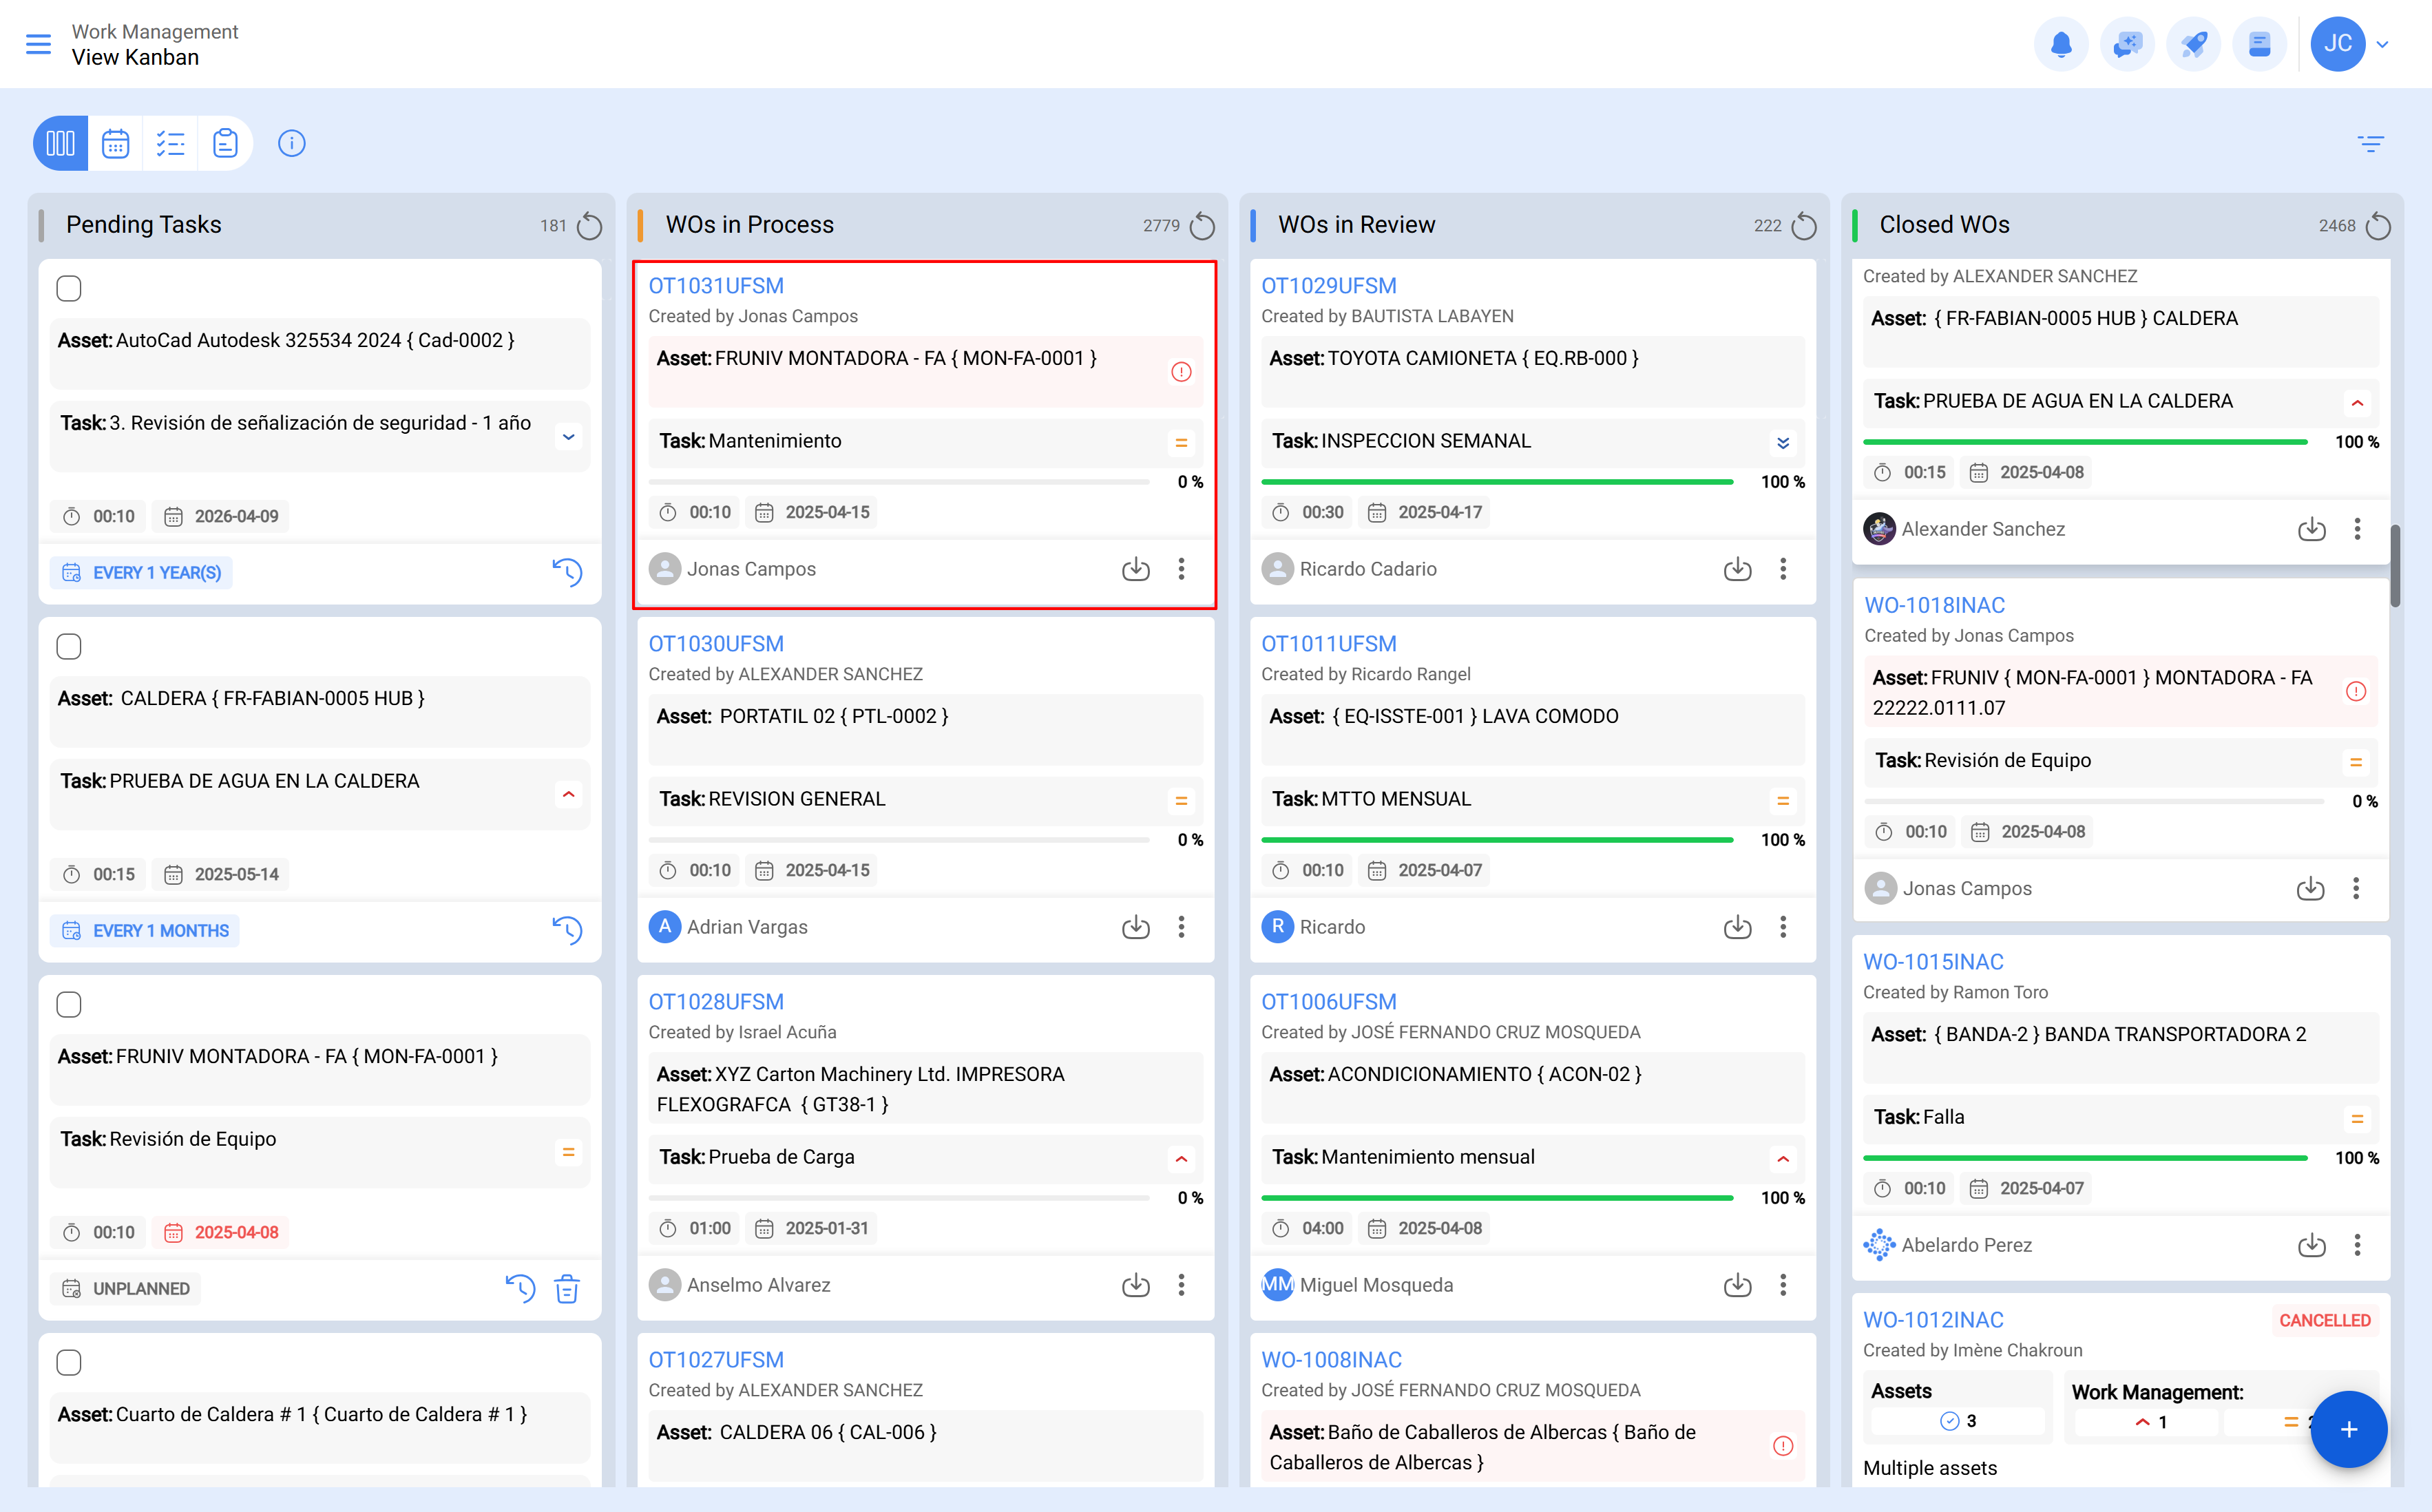This screenshot has height=1512, width=2432.
Task: Select the clipboard view icon
Action: (x=225, y=143)
